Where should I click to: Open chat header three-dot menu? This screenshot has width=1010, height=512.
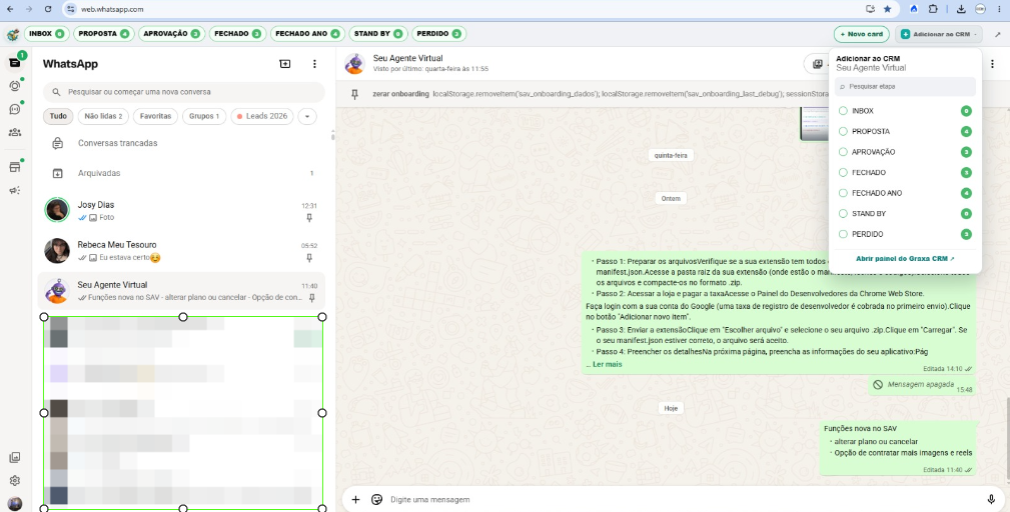[992, 64]
